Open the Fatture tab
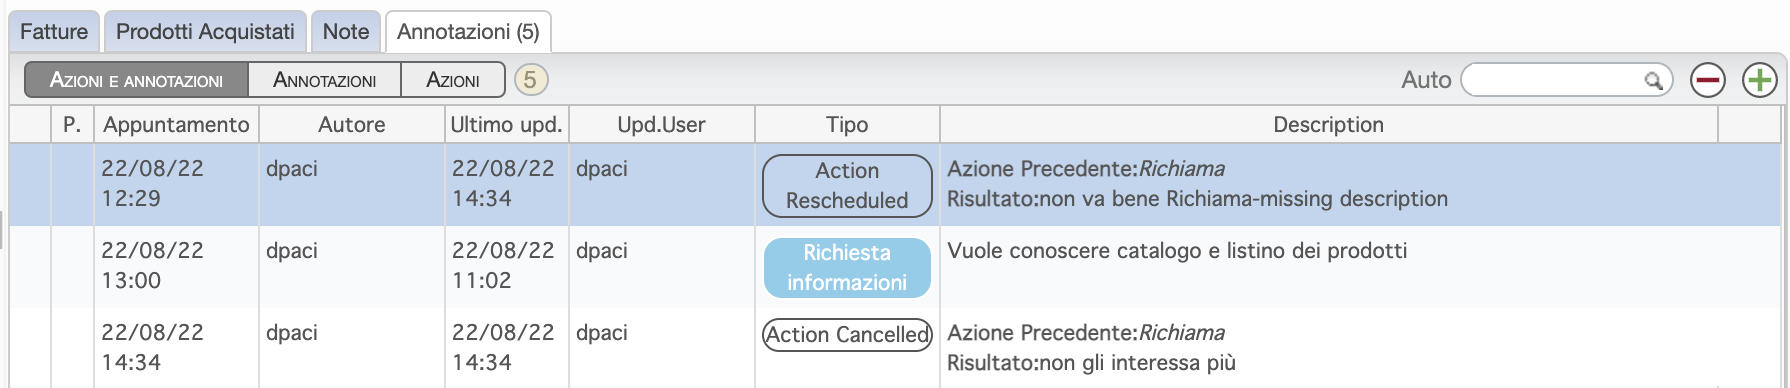Image resolution: width=1790 pixels, height=388 pixels. click(54, 31)
